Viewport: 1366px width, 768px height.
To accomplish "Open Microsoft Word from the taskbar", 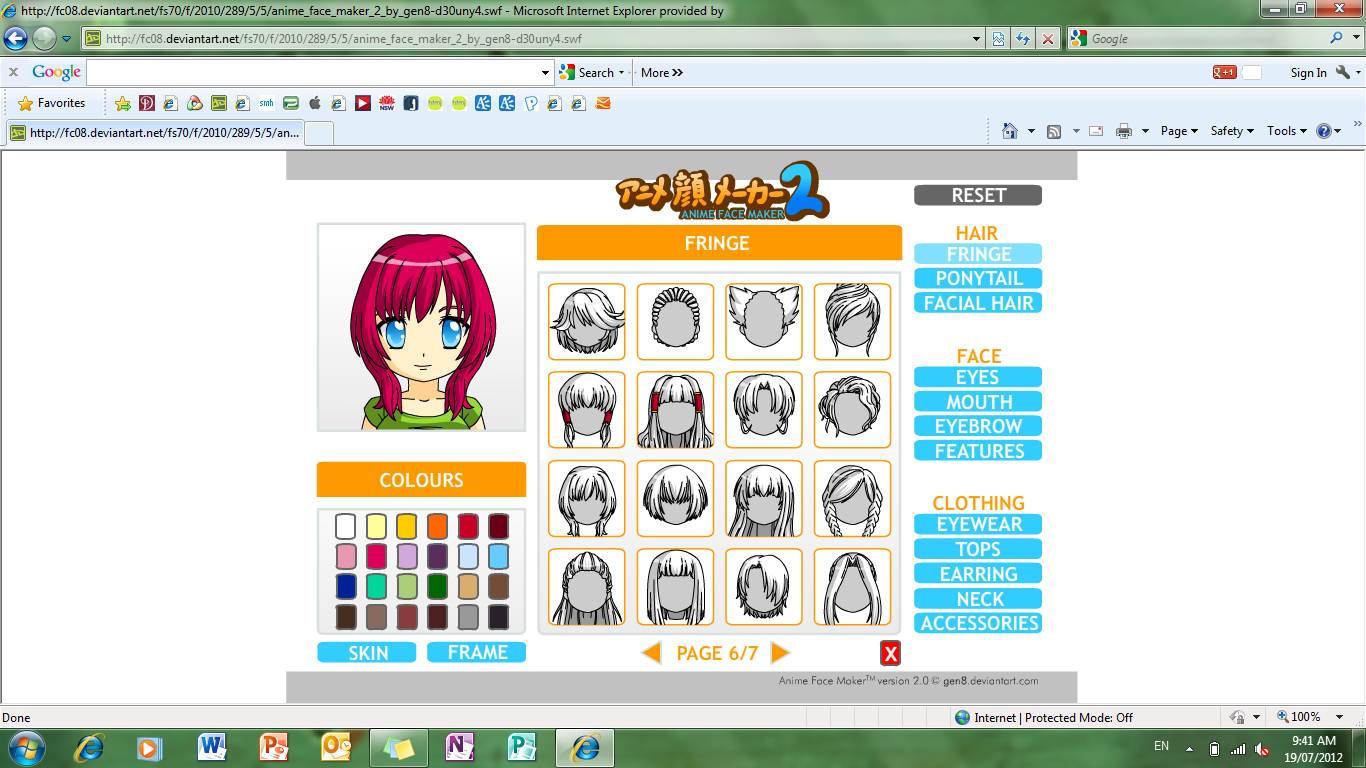I will (x=212, y=747).
